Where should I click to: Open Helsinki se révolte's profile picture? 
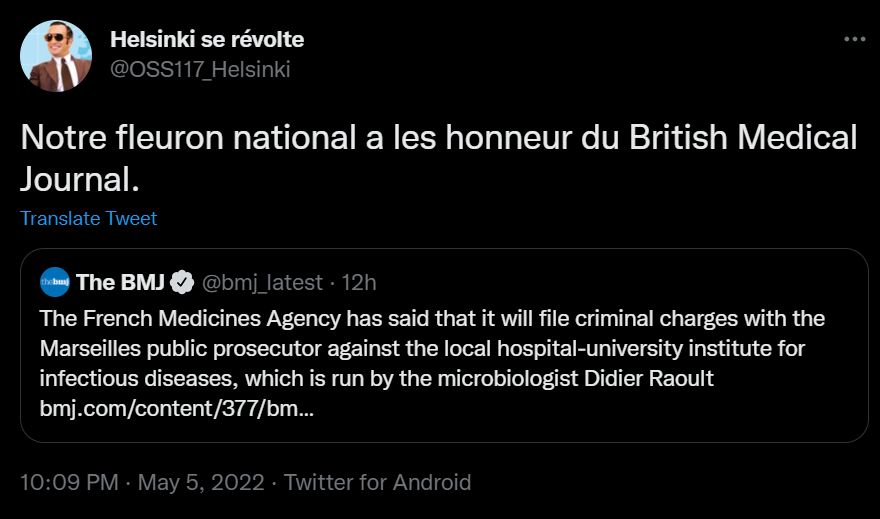56,55
